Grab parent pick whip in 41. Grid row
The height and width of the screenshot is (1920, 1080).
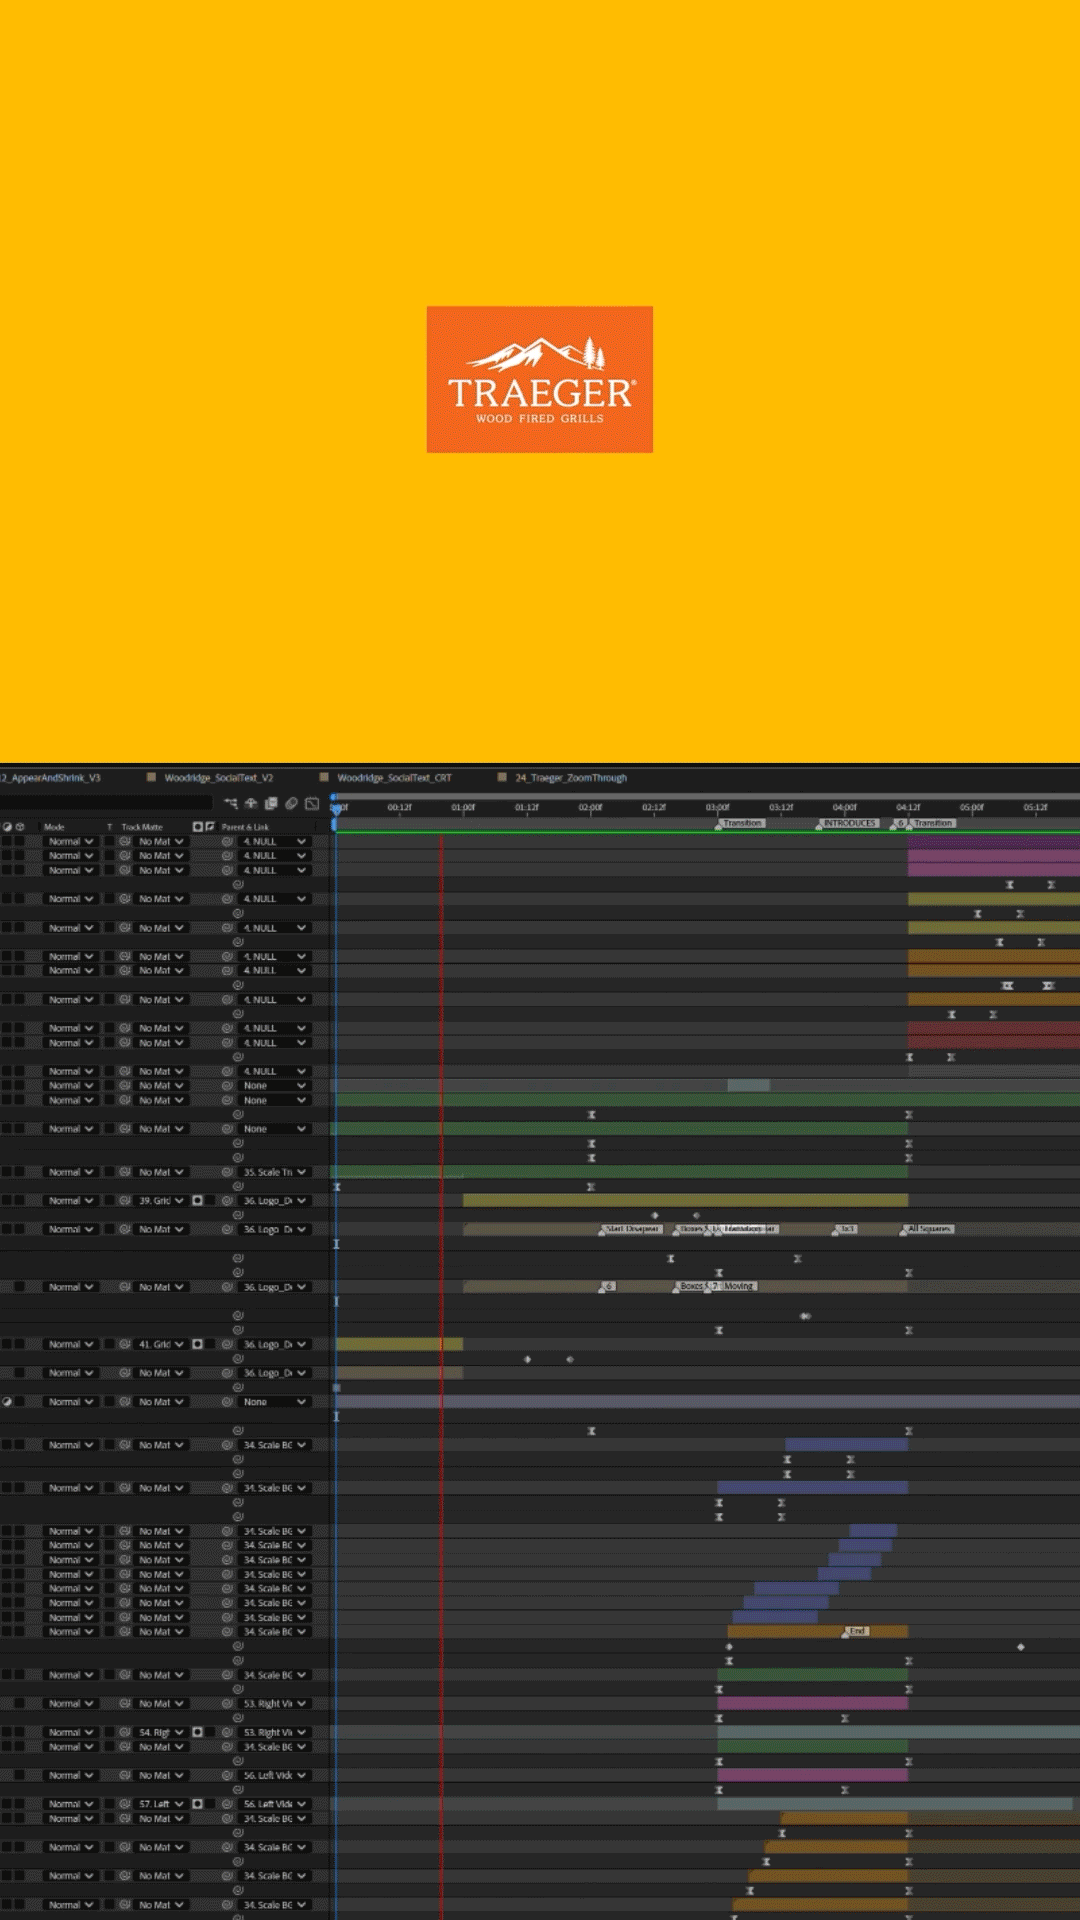(227, 1345)
